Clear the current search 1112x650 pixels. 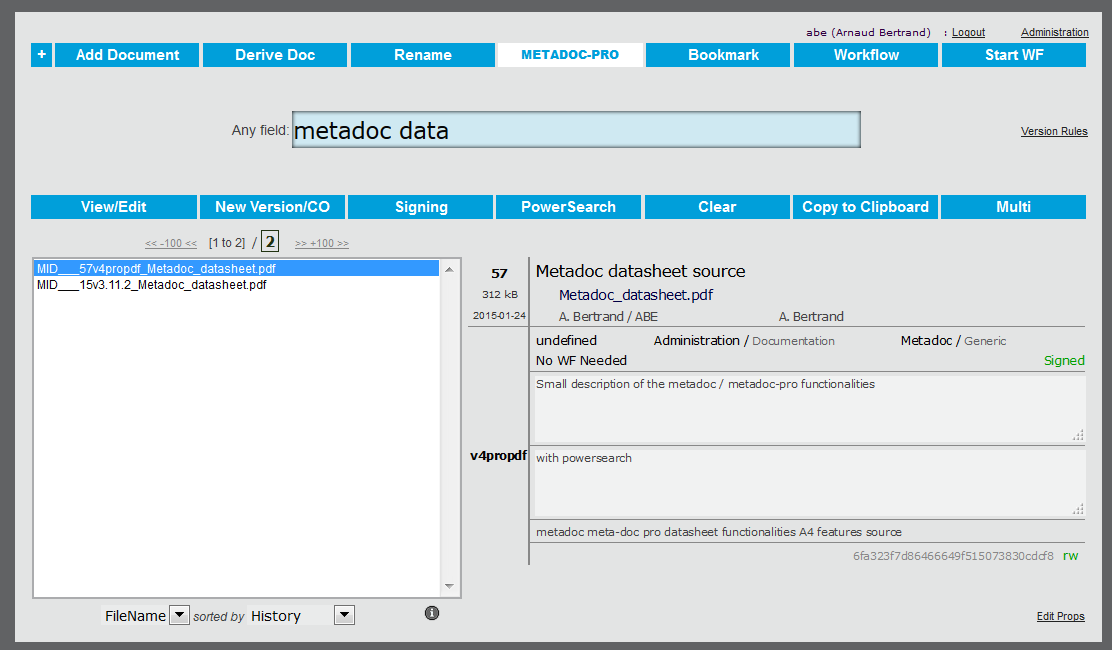[717, 206]
